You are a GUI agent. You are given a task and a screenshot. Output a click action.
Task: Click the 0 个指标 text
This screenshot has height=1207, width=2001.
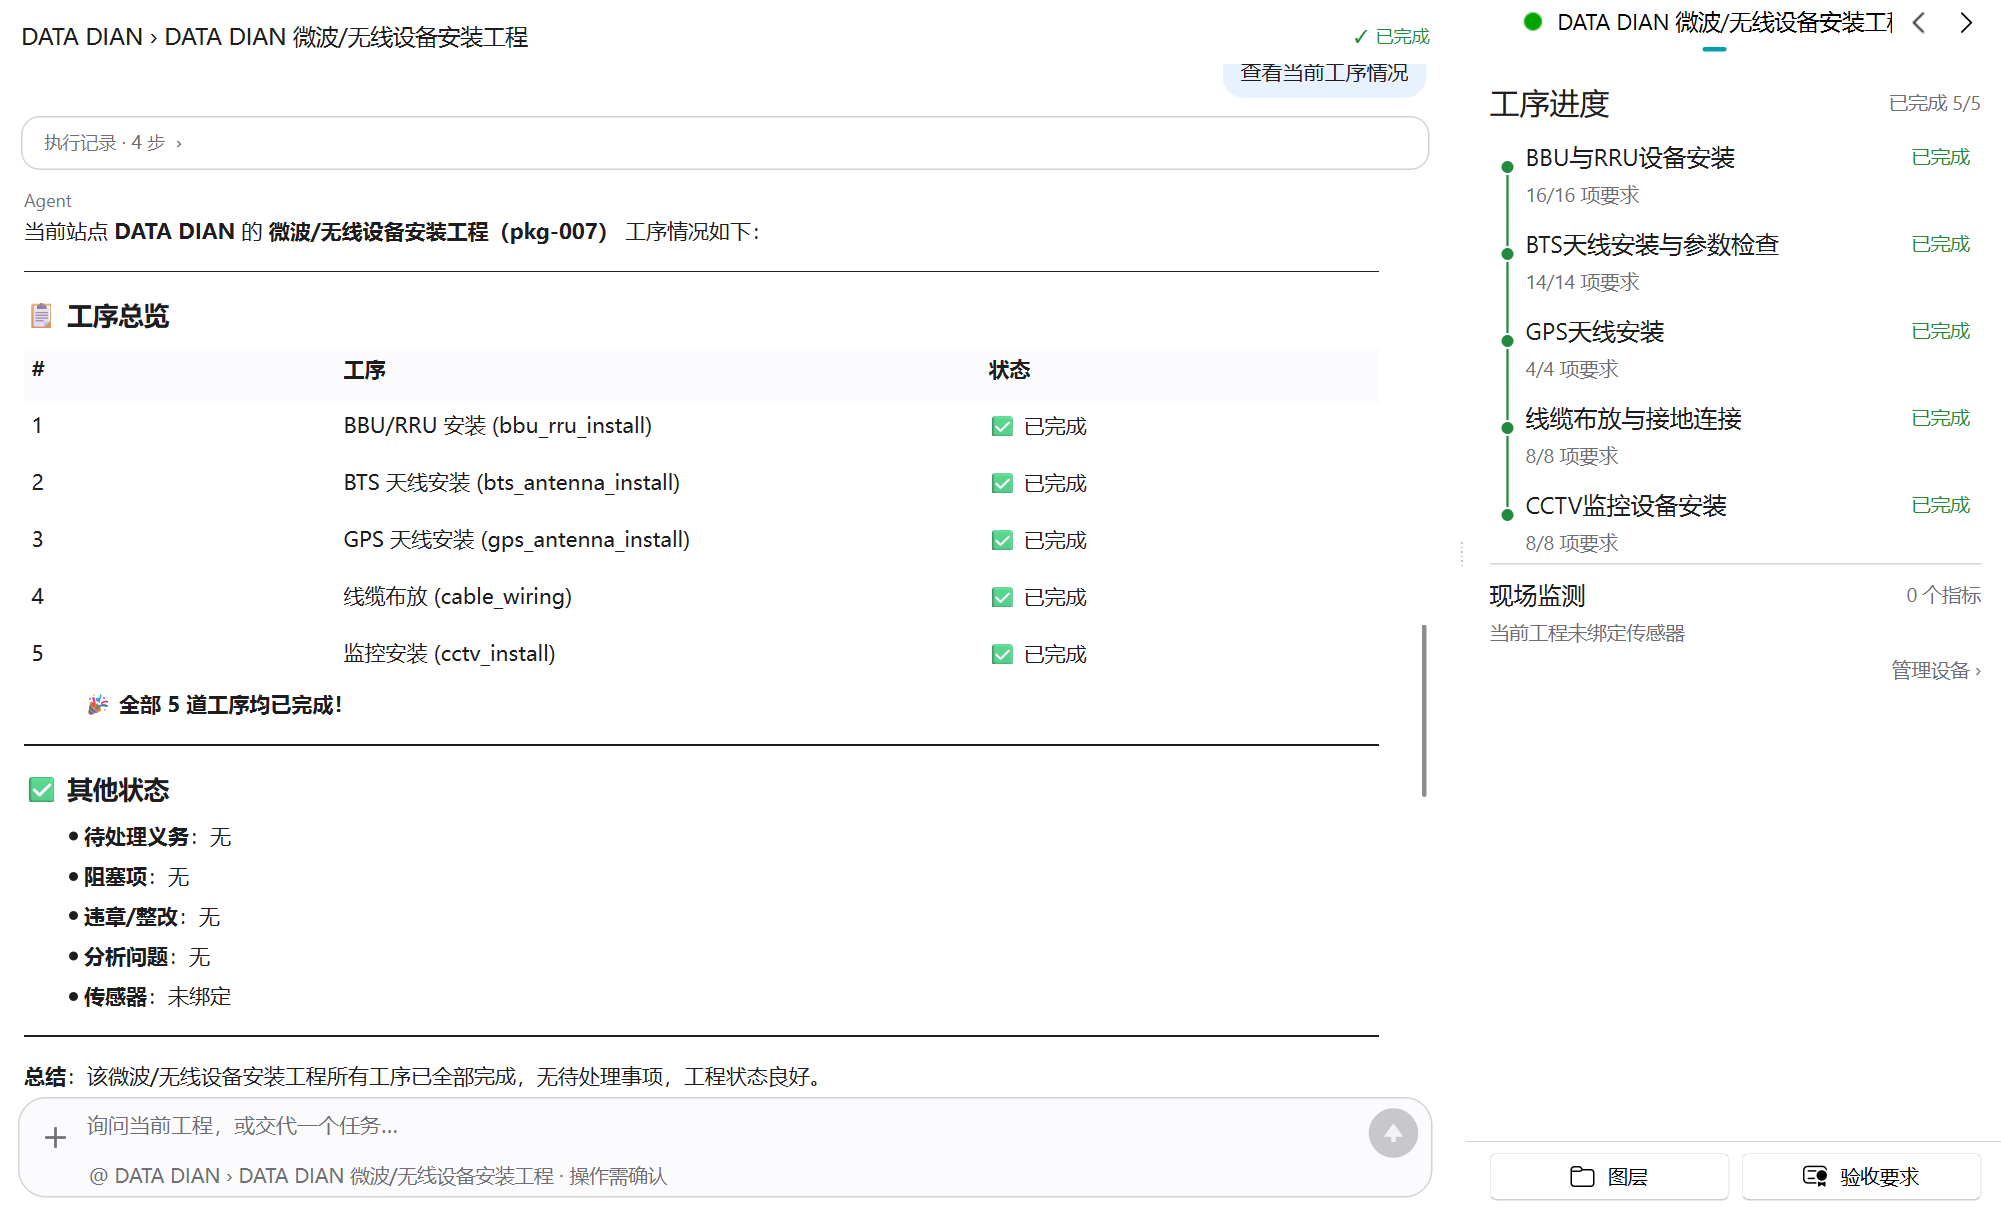coord(1943,596)
